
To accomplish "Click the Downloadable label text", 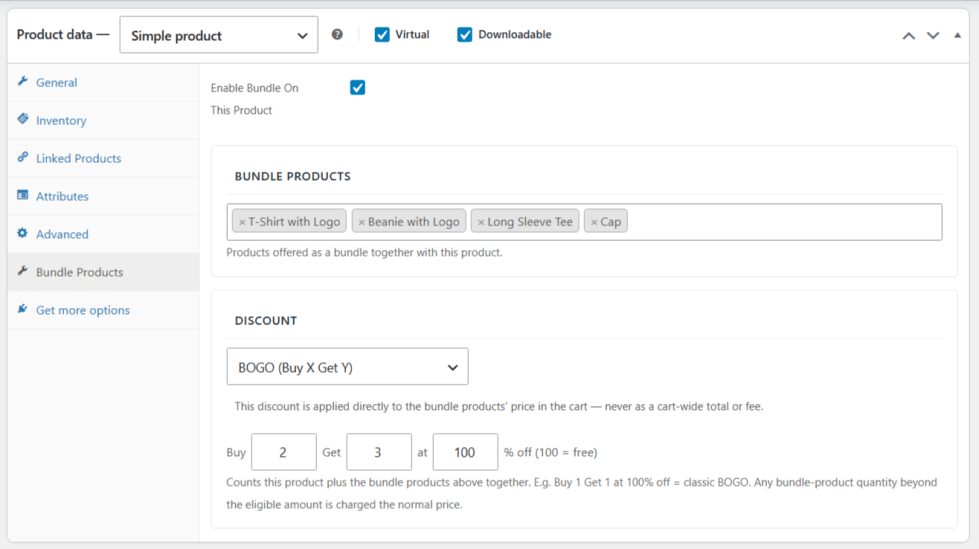I will coord(514,34).
